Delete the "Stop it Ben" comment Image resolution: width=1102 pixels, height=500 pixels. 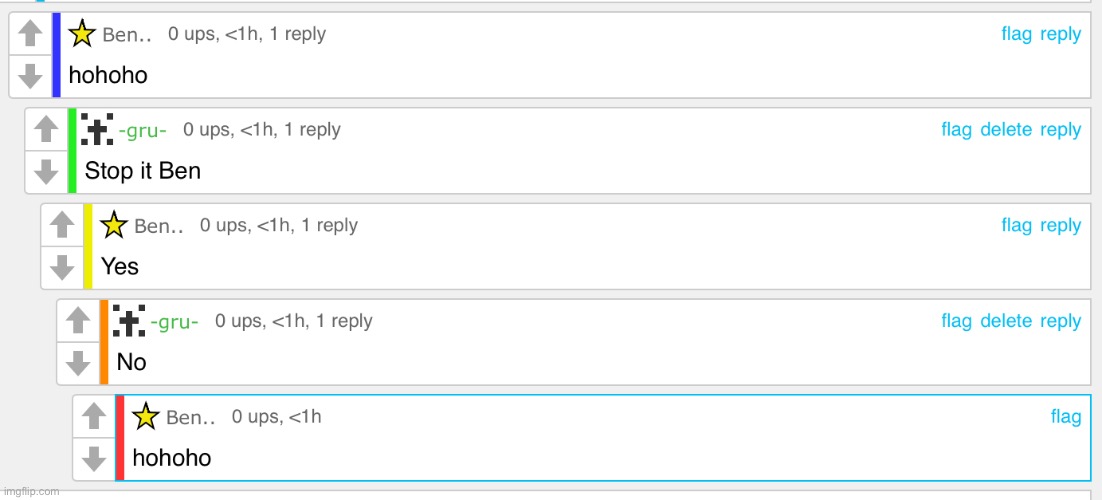pos(1006,130)
